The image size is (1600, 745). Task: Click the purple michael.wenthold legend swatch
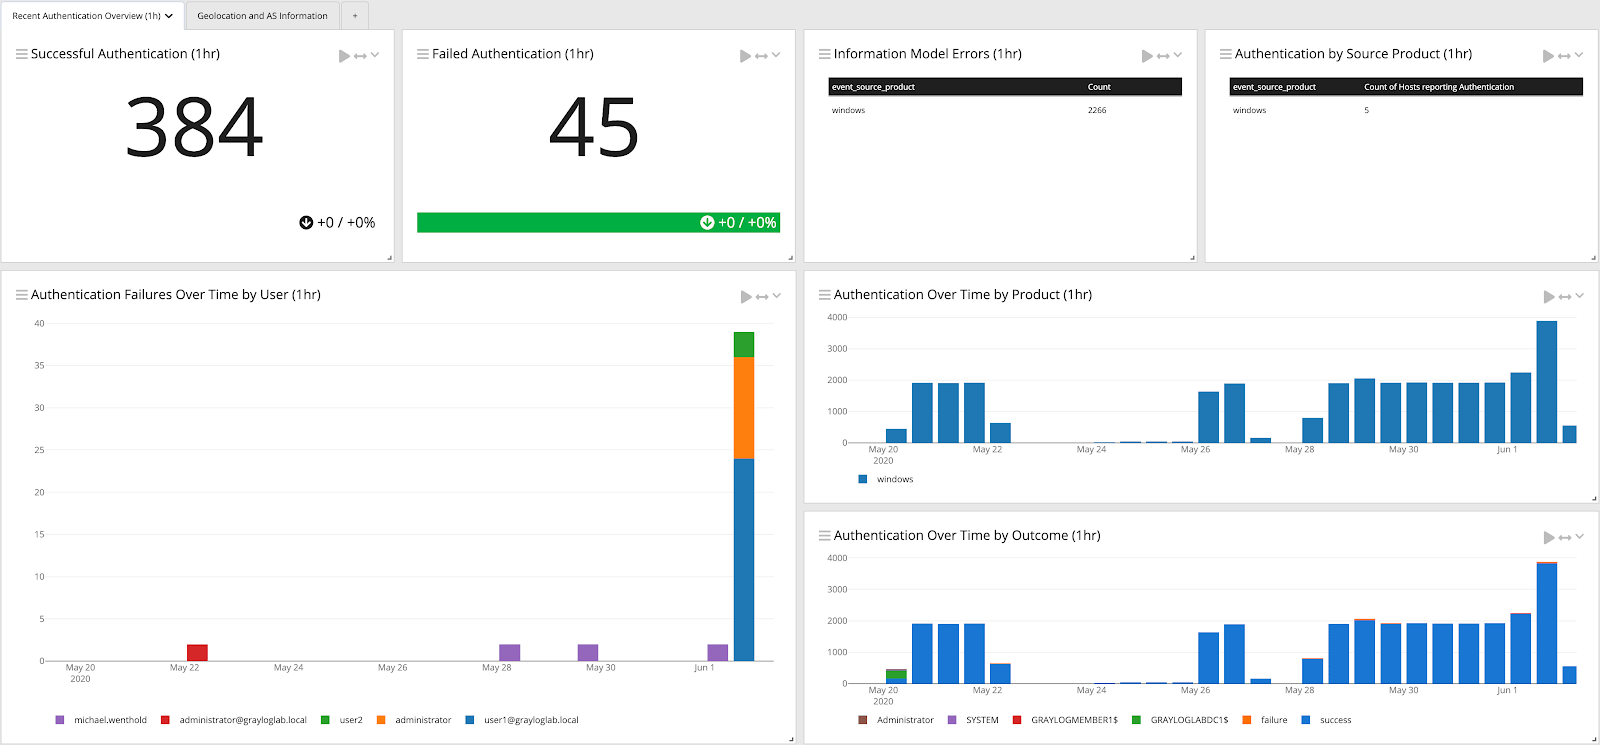(x=60, y=720)
